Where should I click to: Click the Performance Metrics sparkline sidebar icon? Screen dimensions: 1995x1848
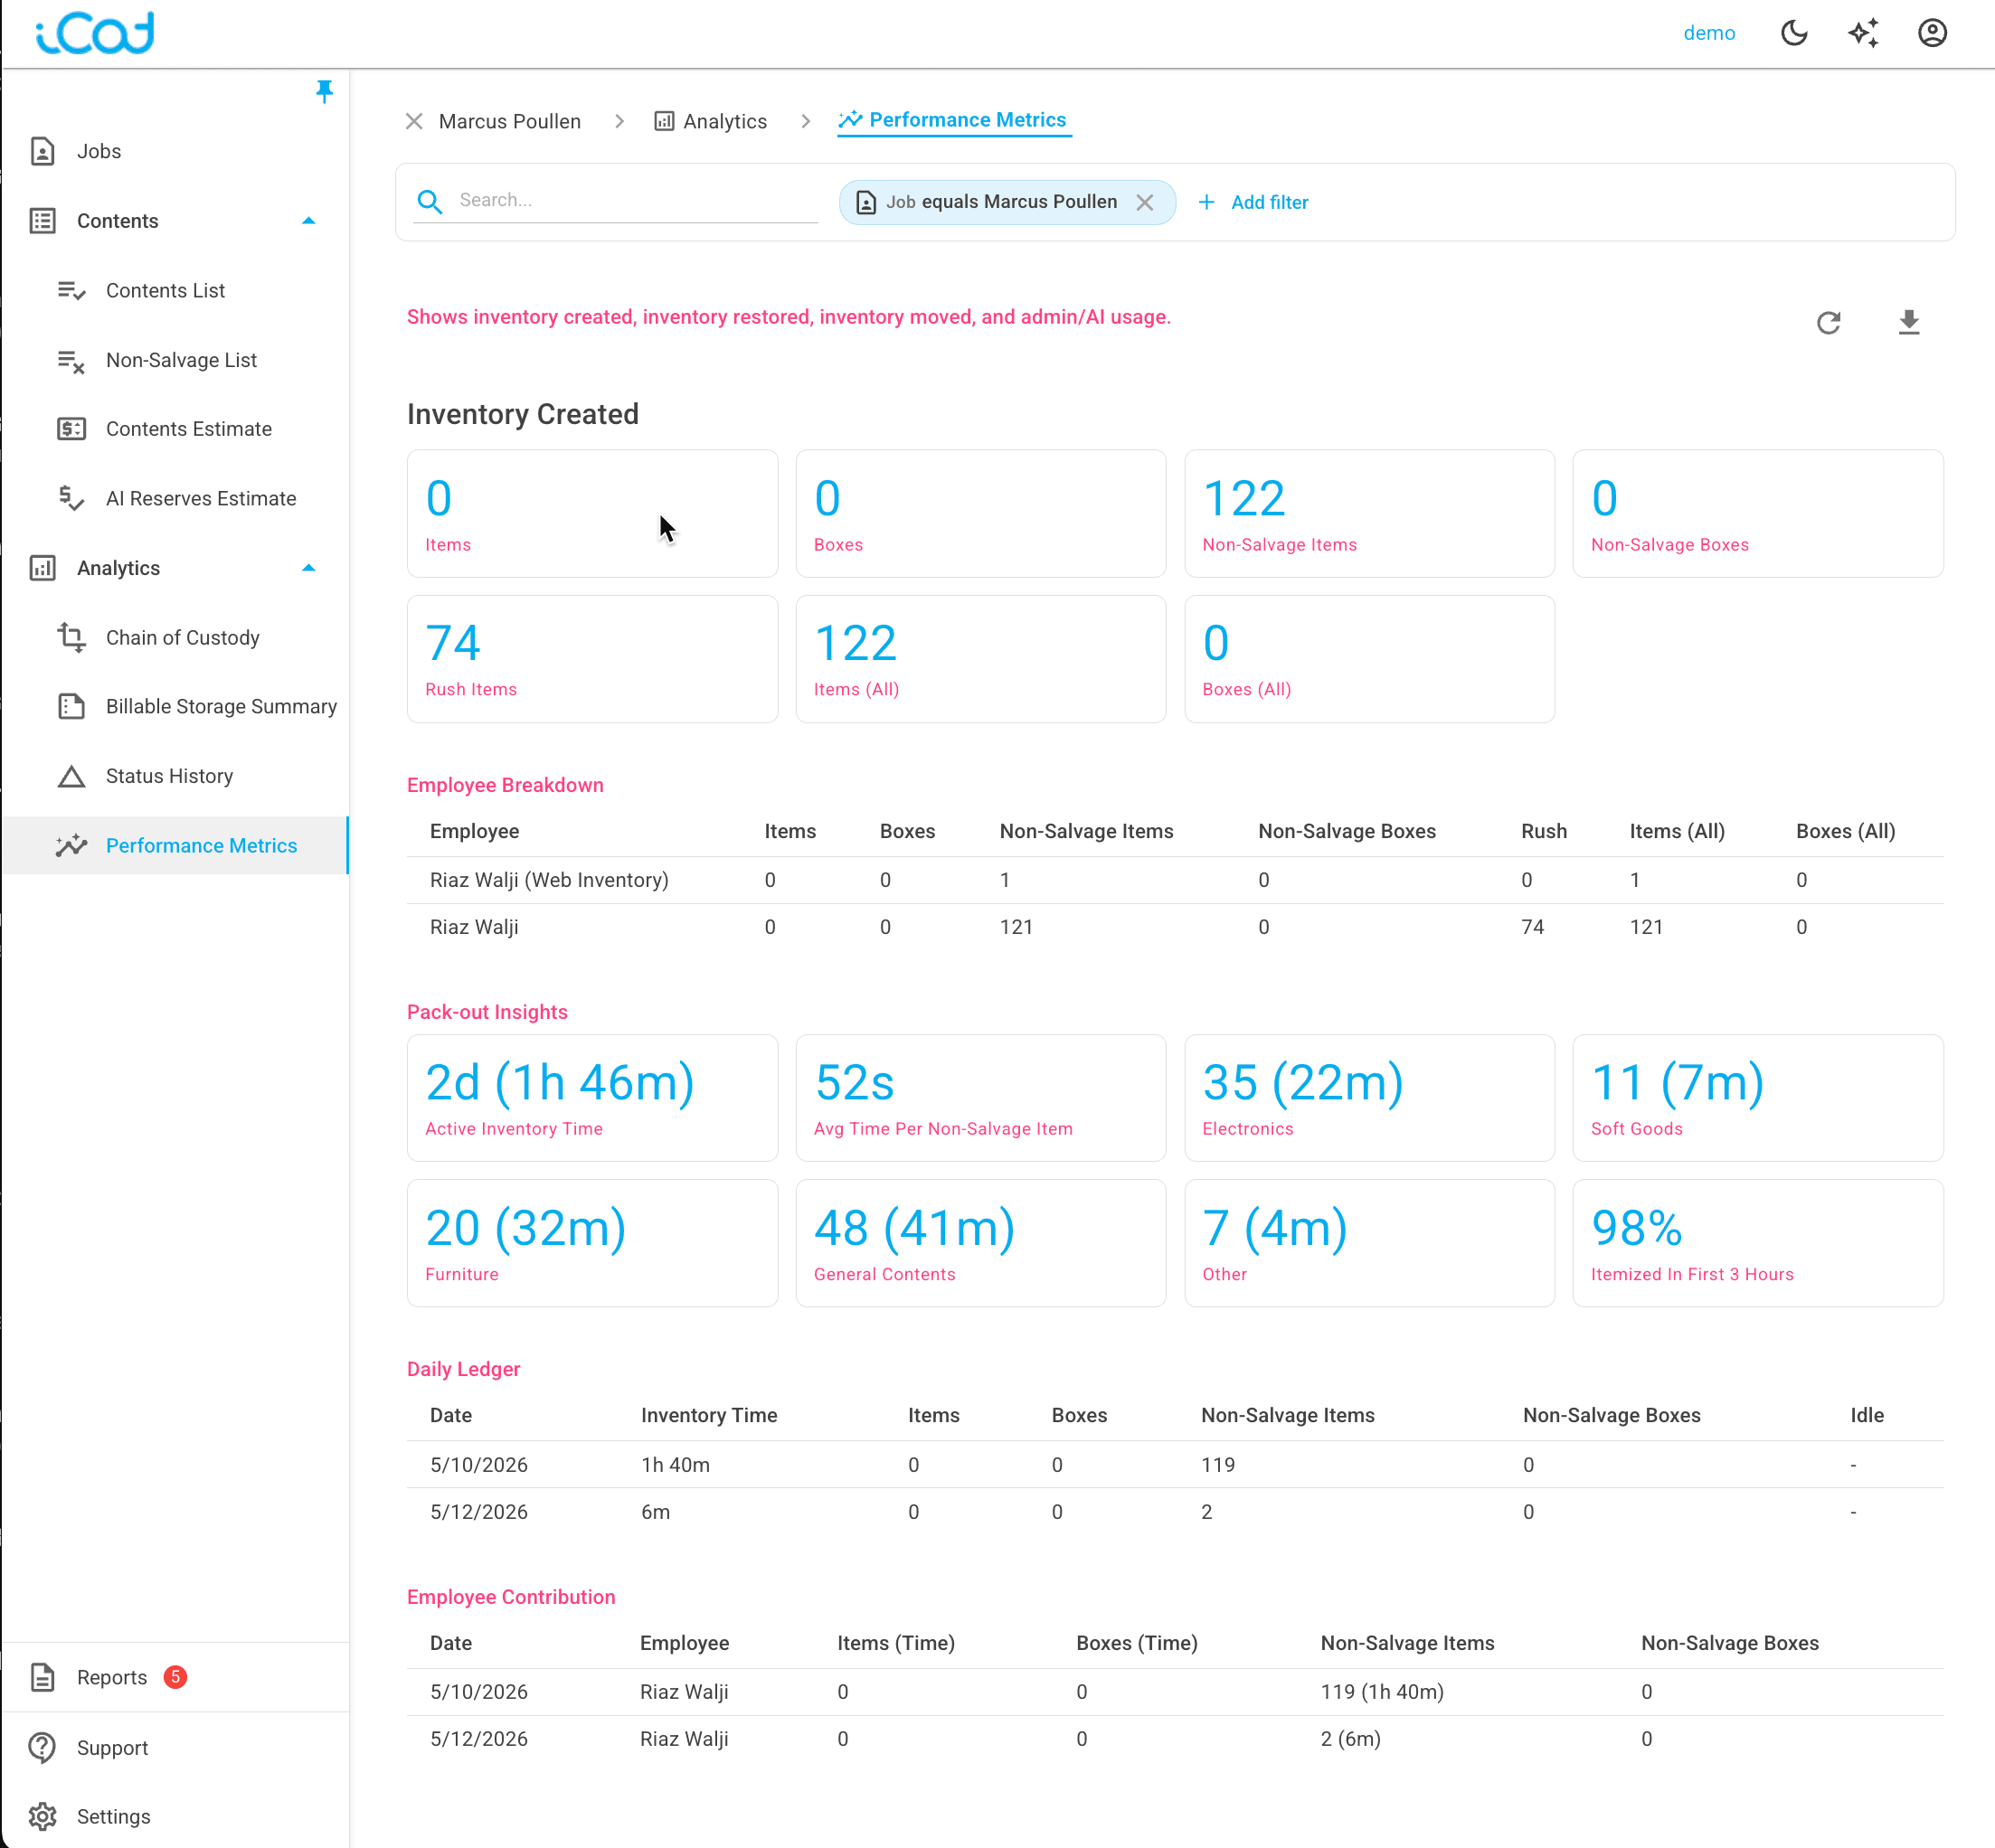pos(71,846)
